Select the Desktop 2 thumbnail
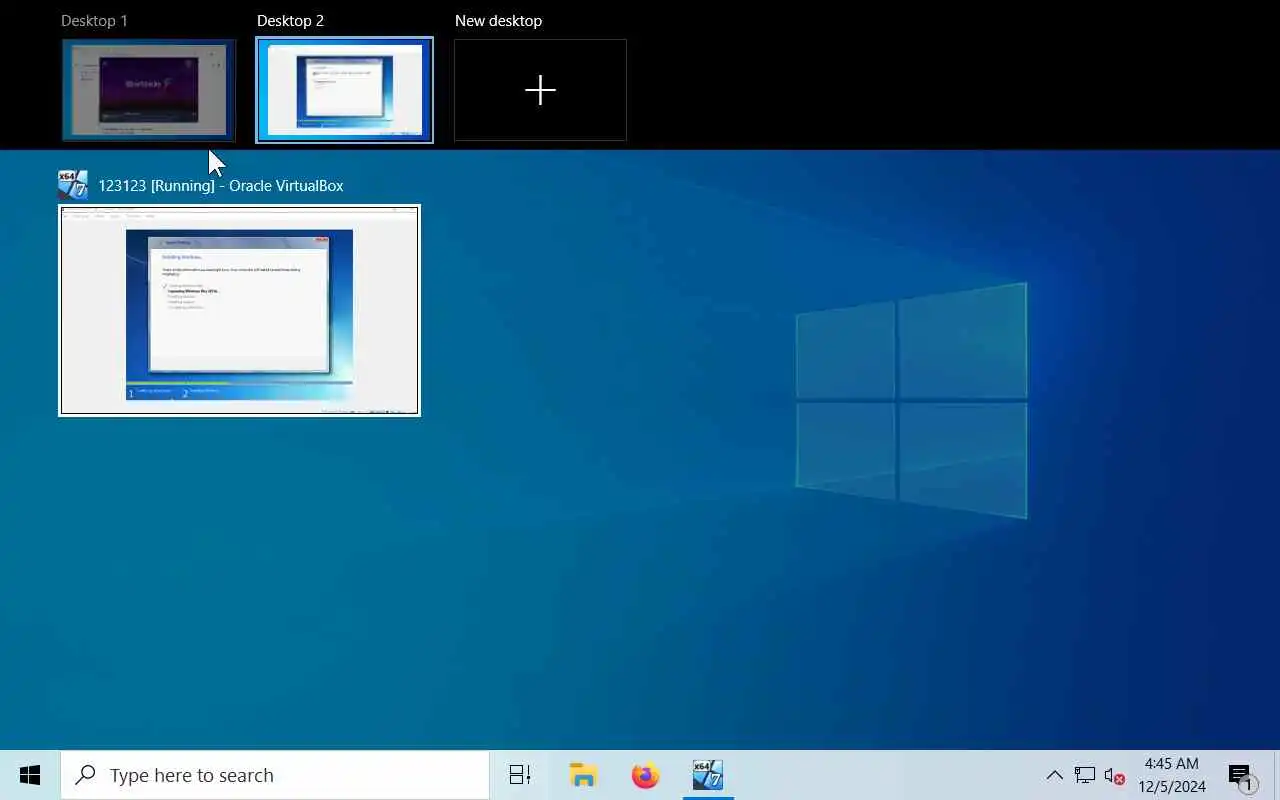The height and width of the screenshot is (800, 1280). point(345,90)
